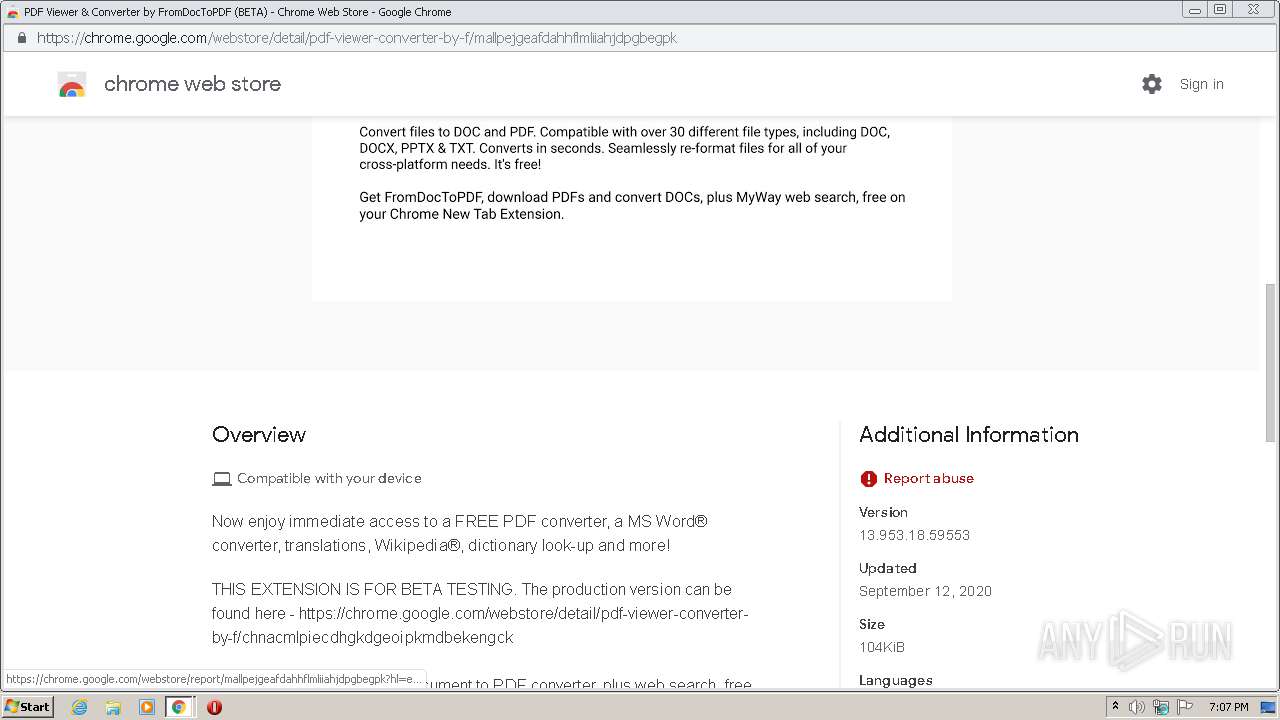Screen dimensions: 1280x720
Task: Open the Windows Start button
Action: (x=27, y=706)
